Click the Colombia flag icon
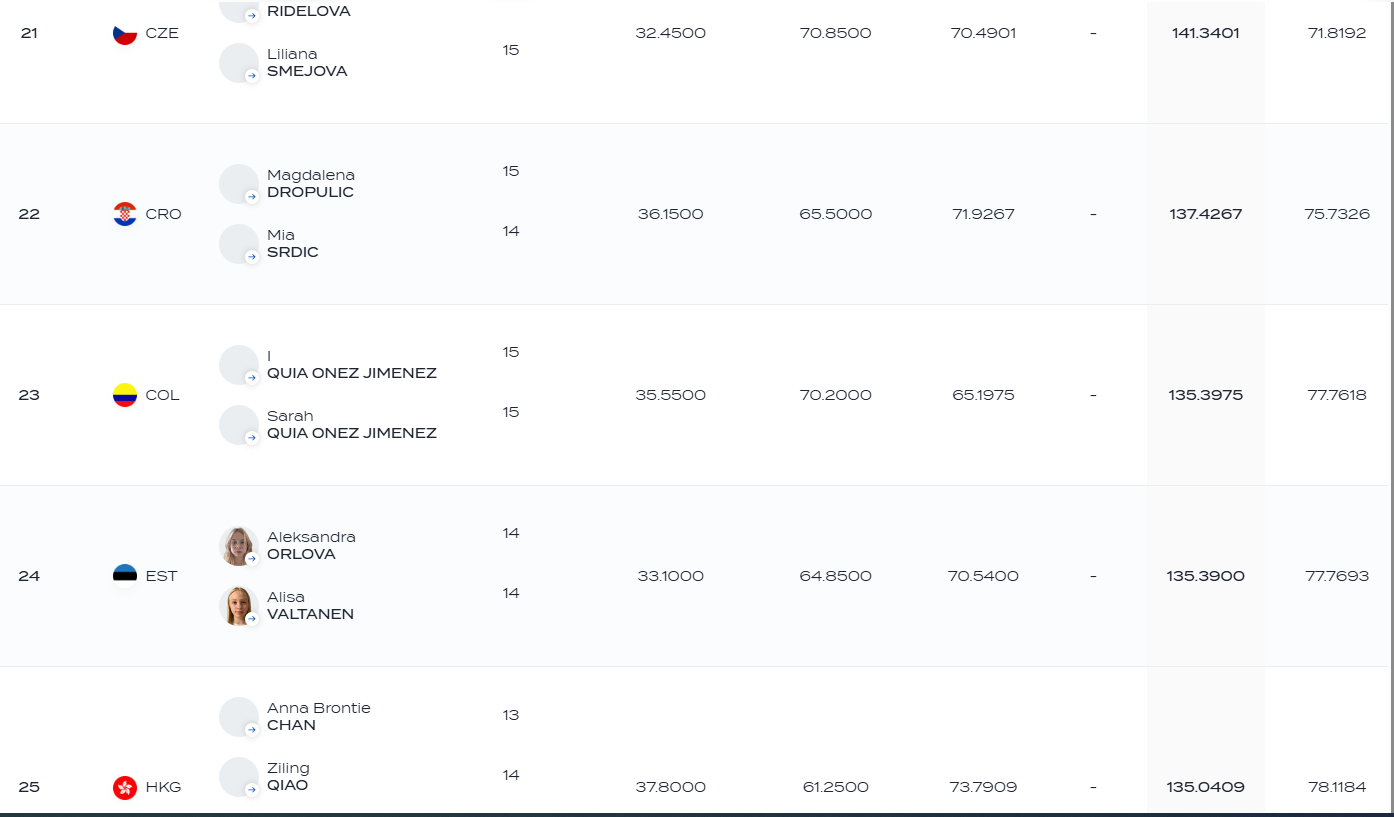 click(125, 395)
